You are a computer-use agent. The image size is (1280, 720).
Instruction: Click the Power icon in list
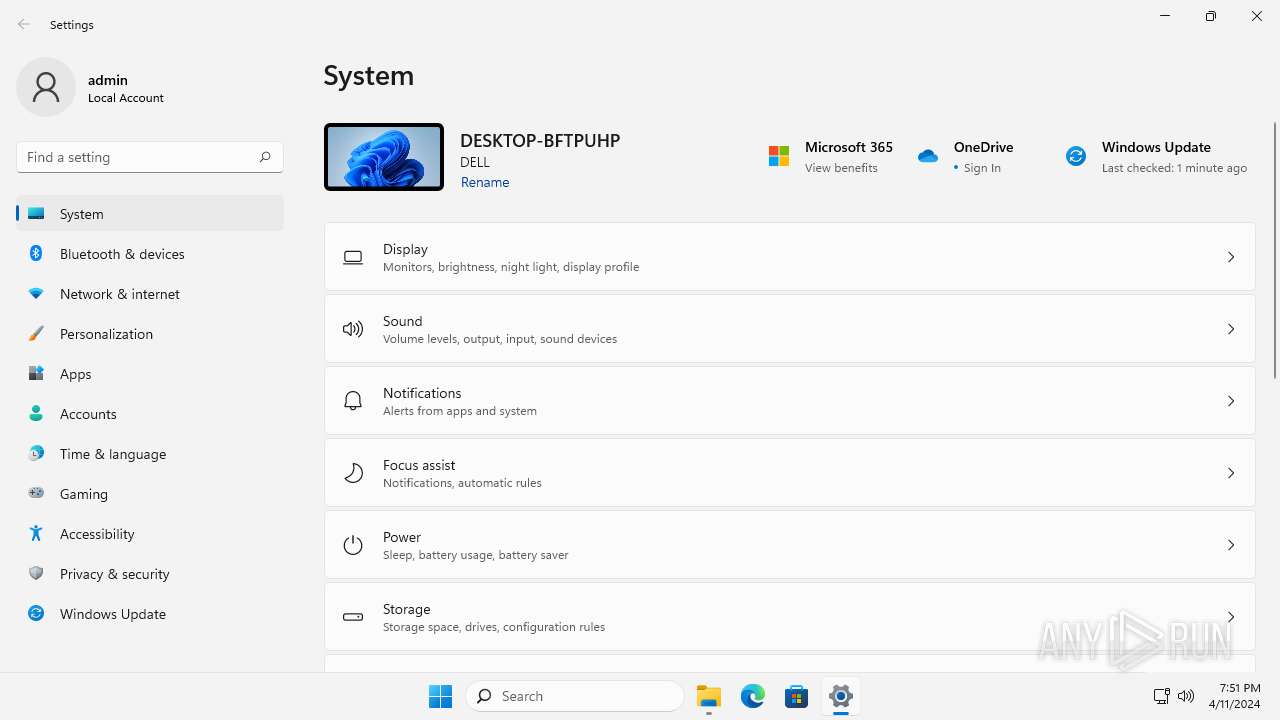(x=353, y=545)
